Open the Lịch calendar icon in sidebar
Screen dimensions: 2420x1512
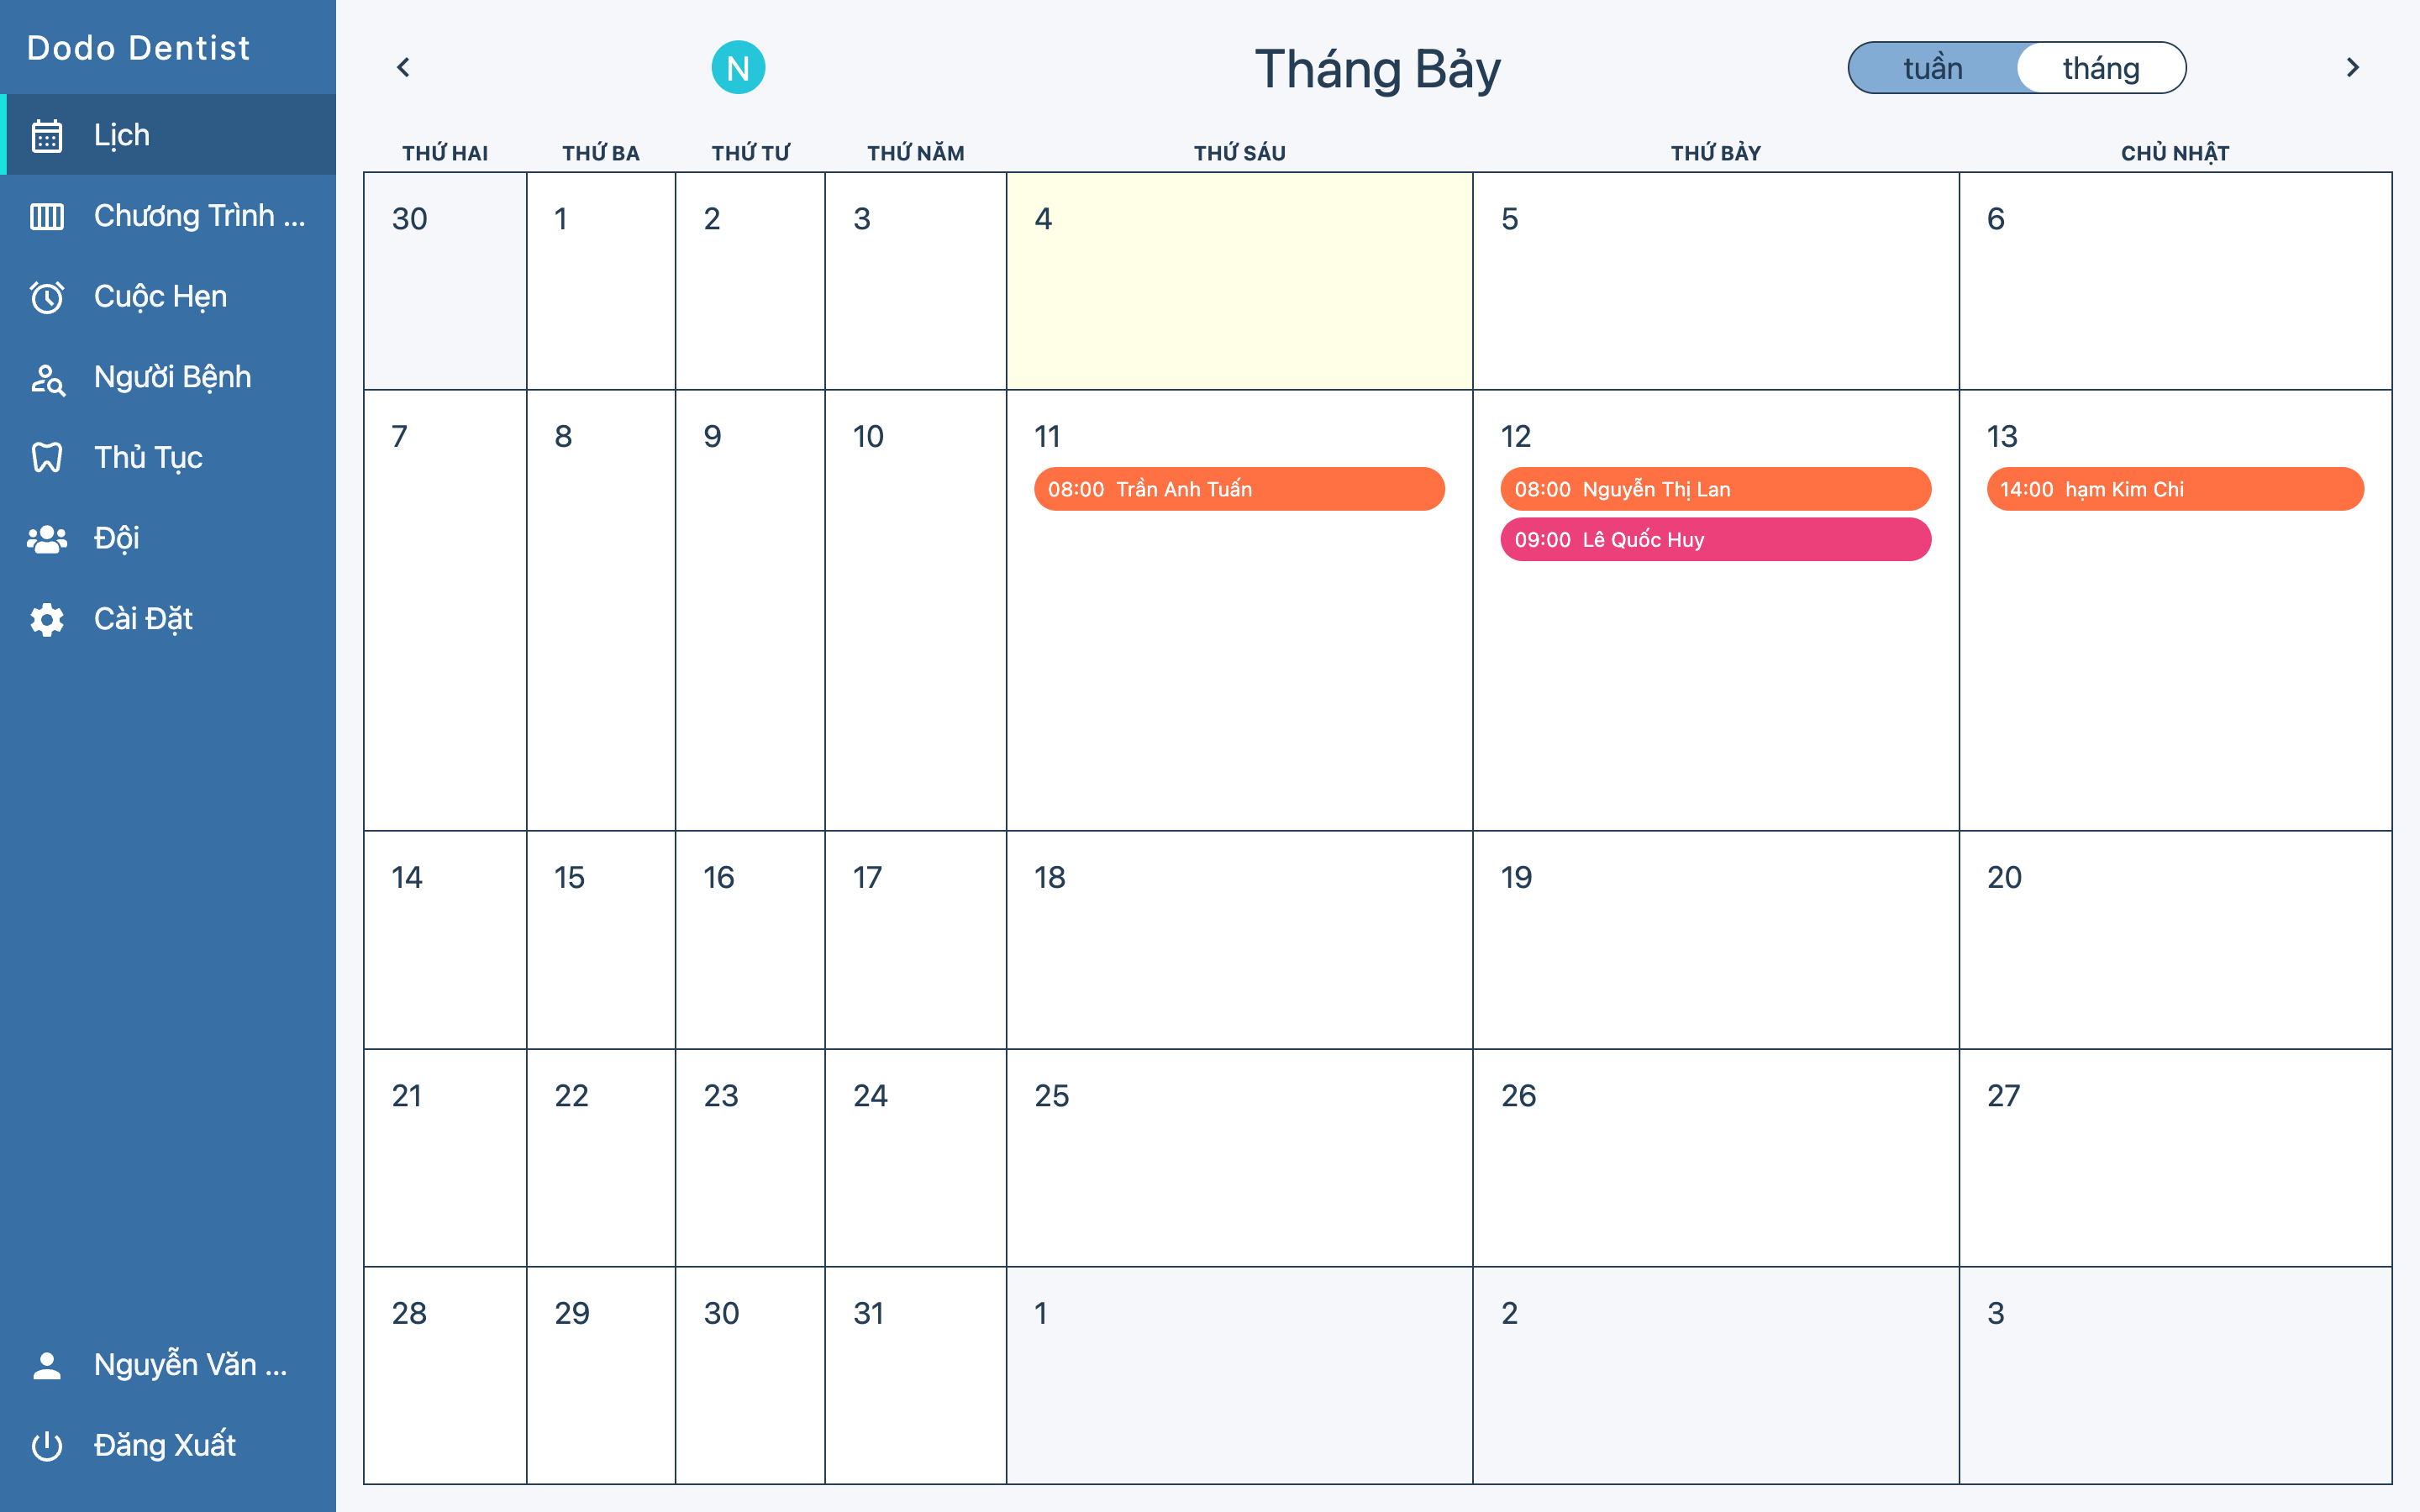pos(47,135)
